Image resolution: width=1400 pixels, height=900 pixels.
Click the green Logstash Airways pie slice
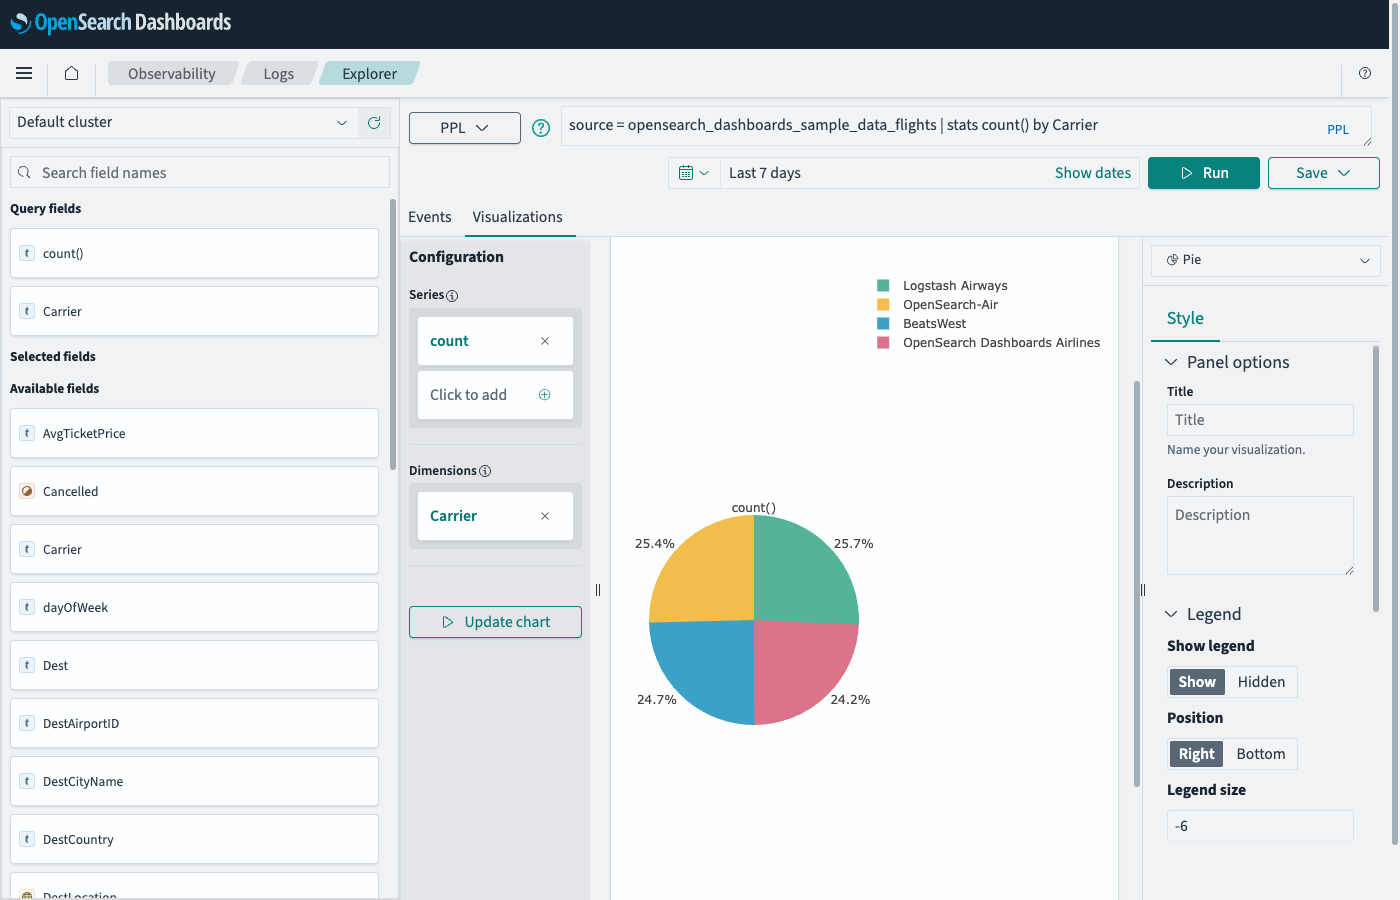[x=805, y=570]
